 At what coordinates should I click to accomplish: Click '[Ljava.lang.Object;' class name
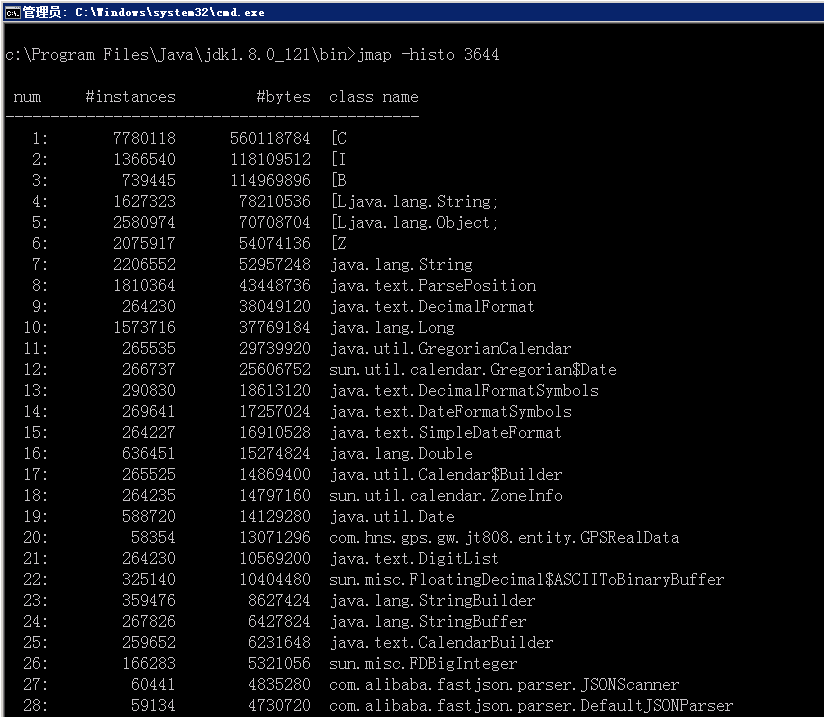tap(414, 222)
